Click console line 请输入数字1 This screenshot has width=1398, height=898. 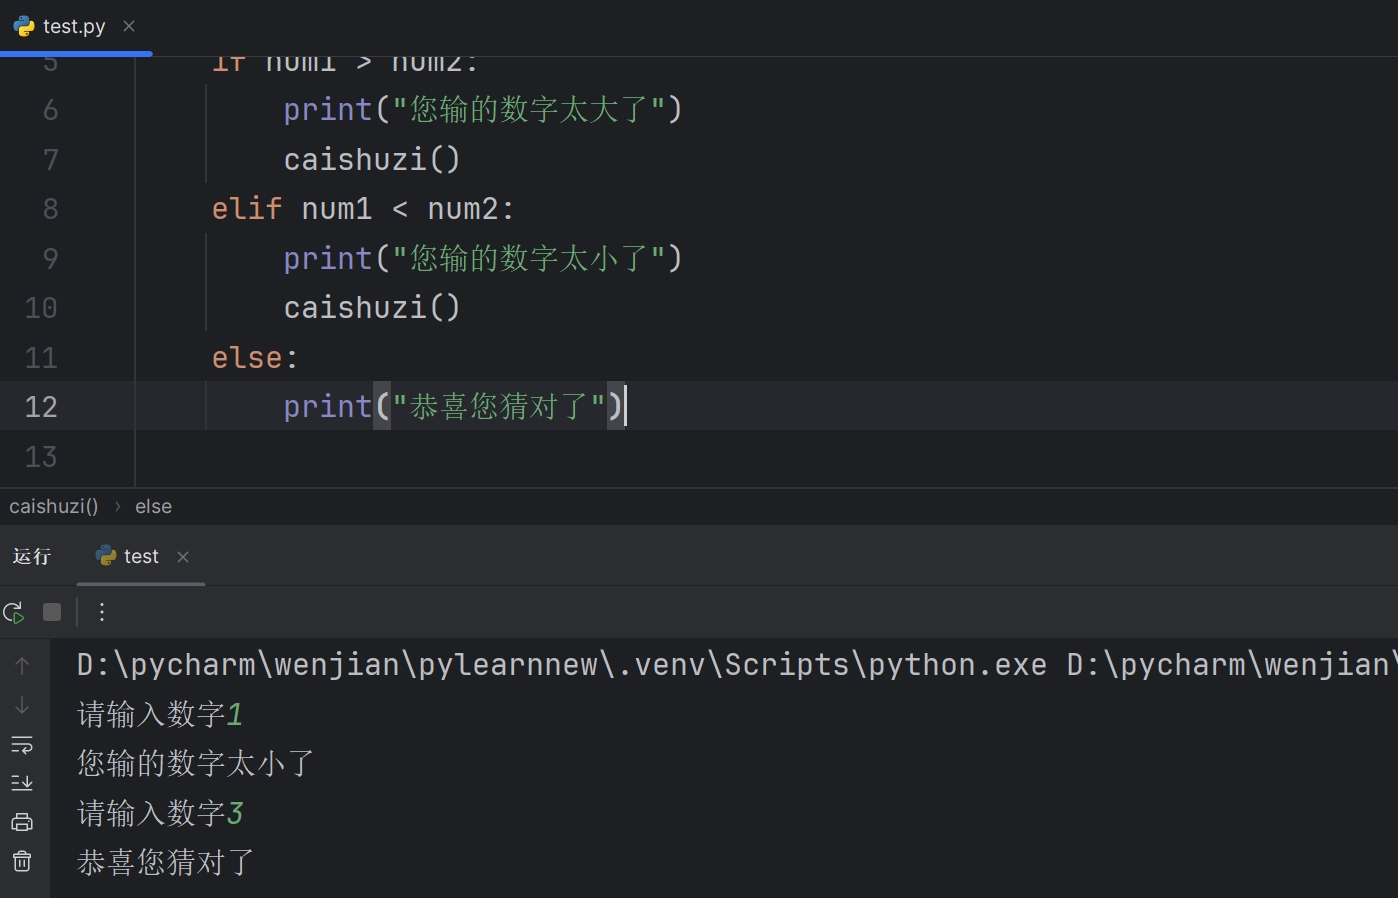pyautogui.click(x=160, y=714)
